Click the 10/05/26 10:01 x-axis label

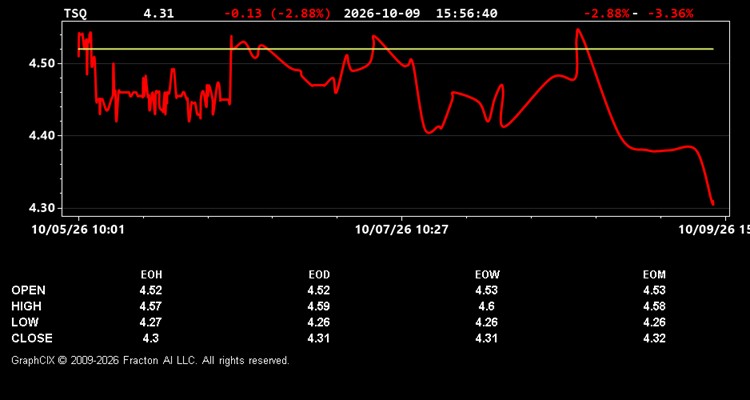point(78,230)
